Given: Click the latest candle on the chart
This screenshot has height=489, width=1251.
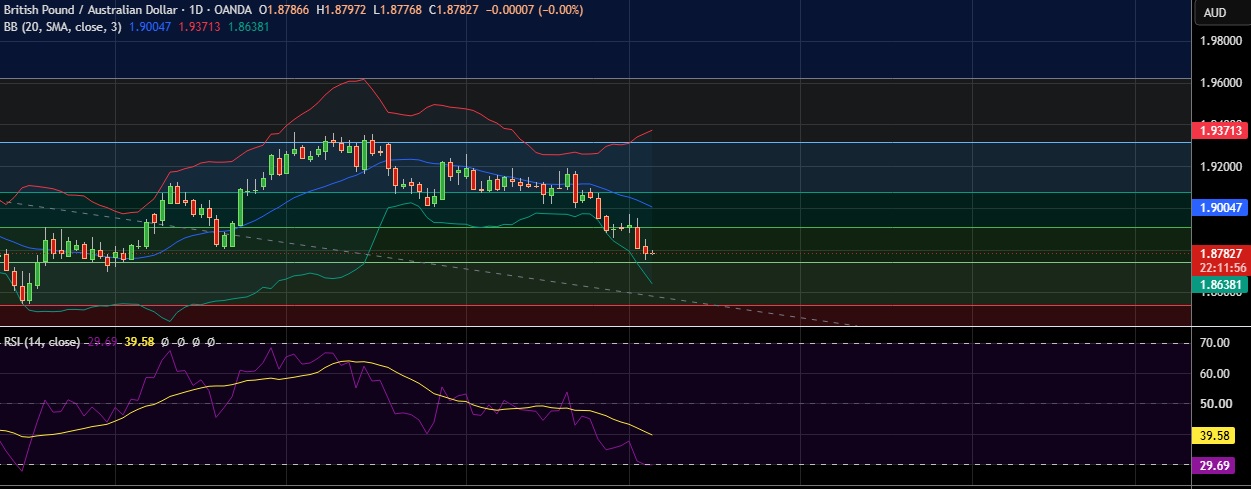Looking at the screenshot, I should 652,253.
